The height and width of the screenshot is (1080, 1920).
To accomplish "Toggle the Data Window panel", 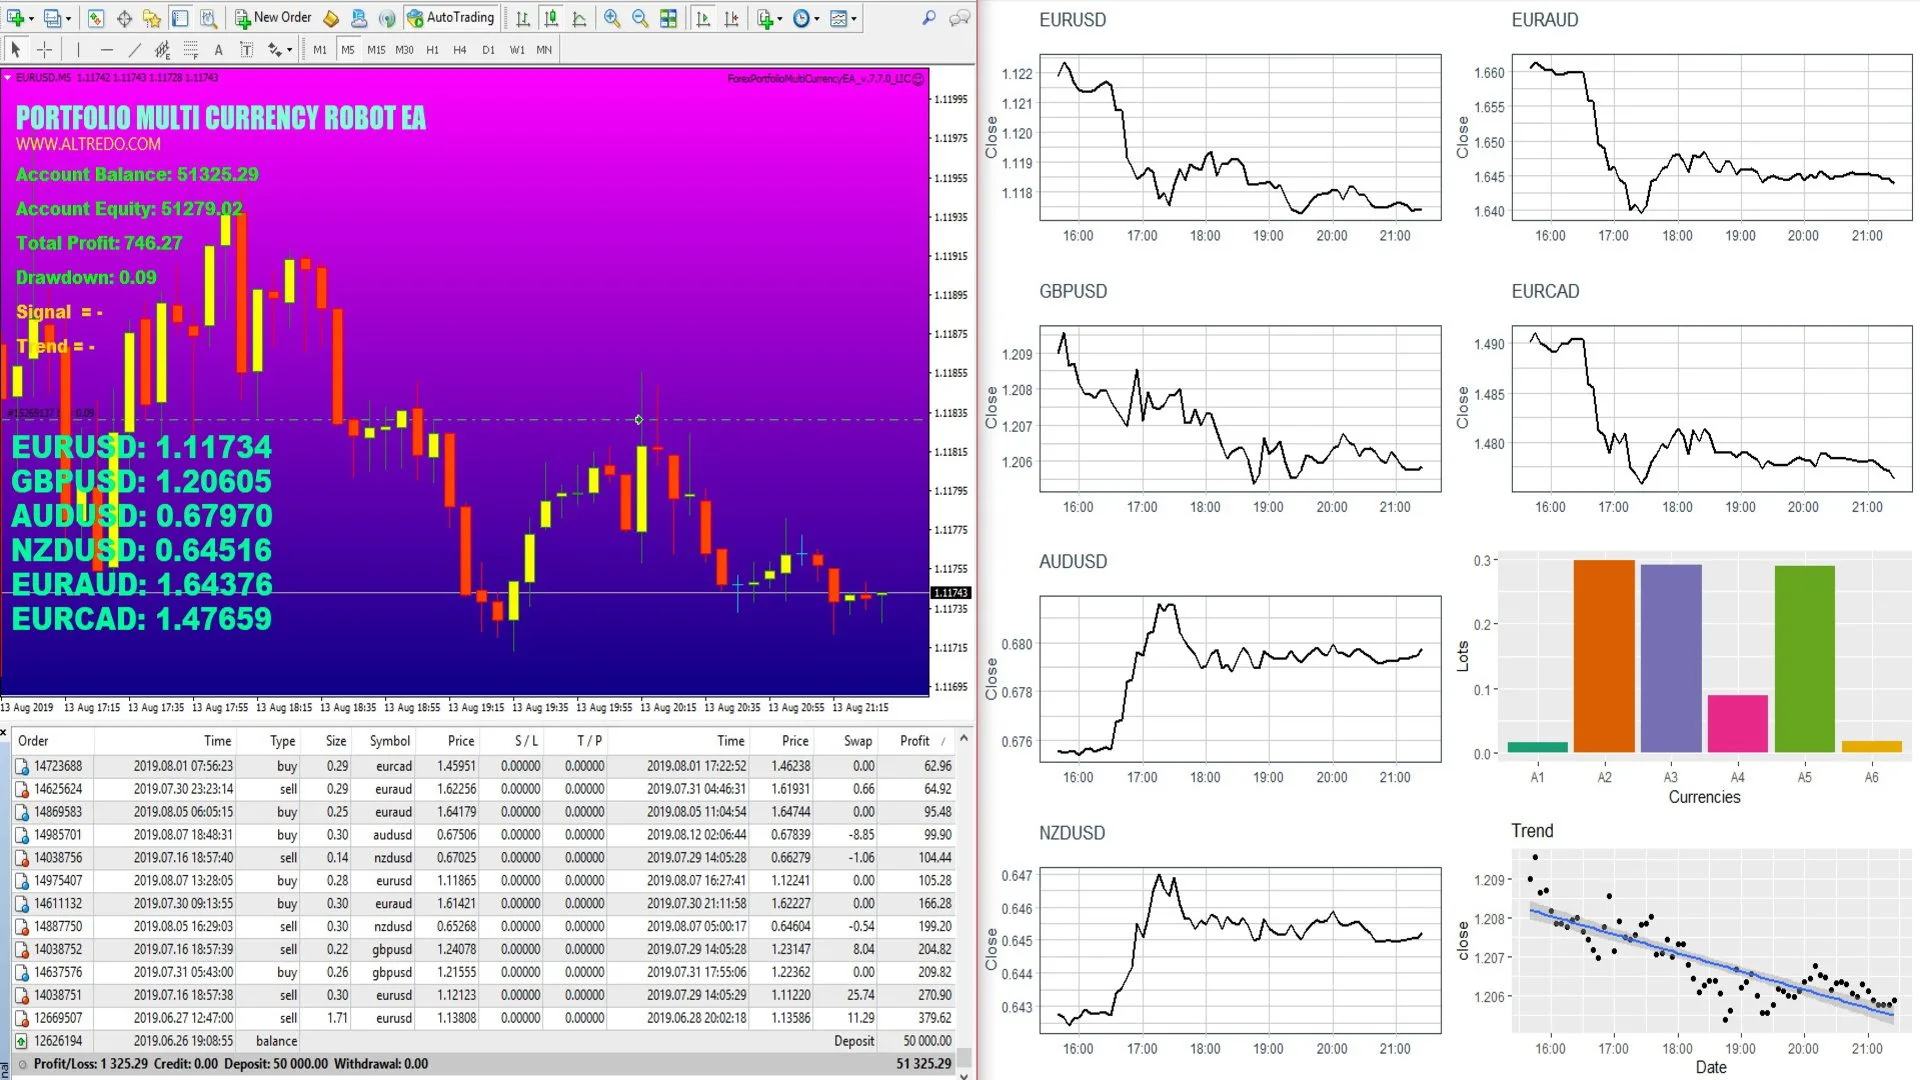I will click(x=124, y=18).
